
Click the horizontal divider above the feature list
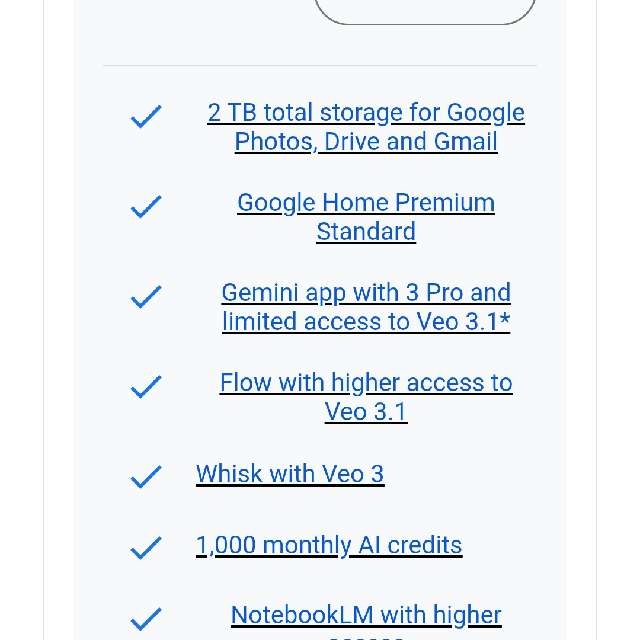320,66
